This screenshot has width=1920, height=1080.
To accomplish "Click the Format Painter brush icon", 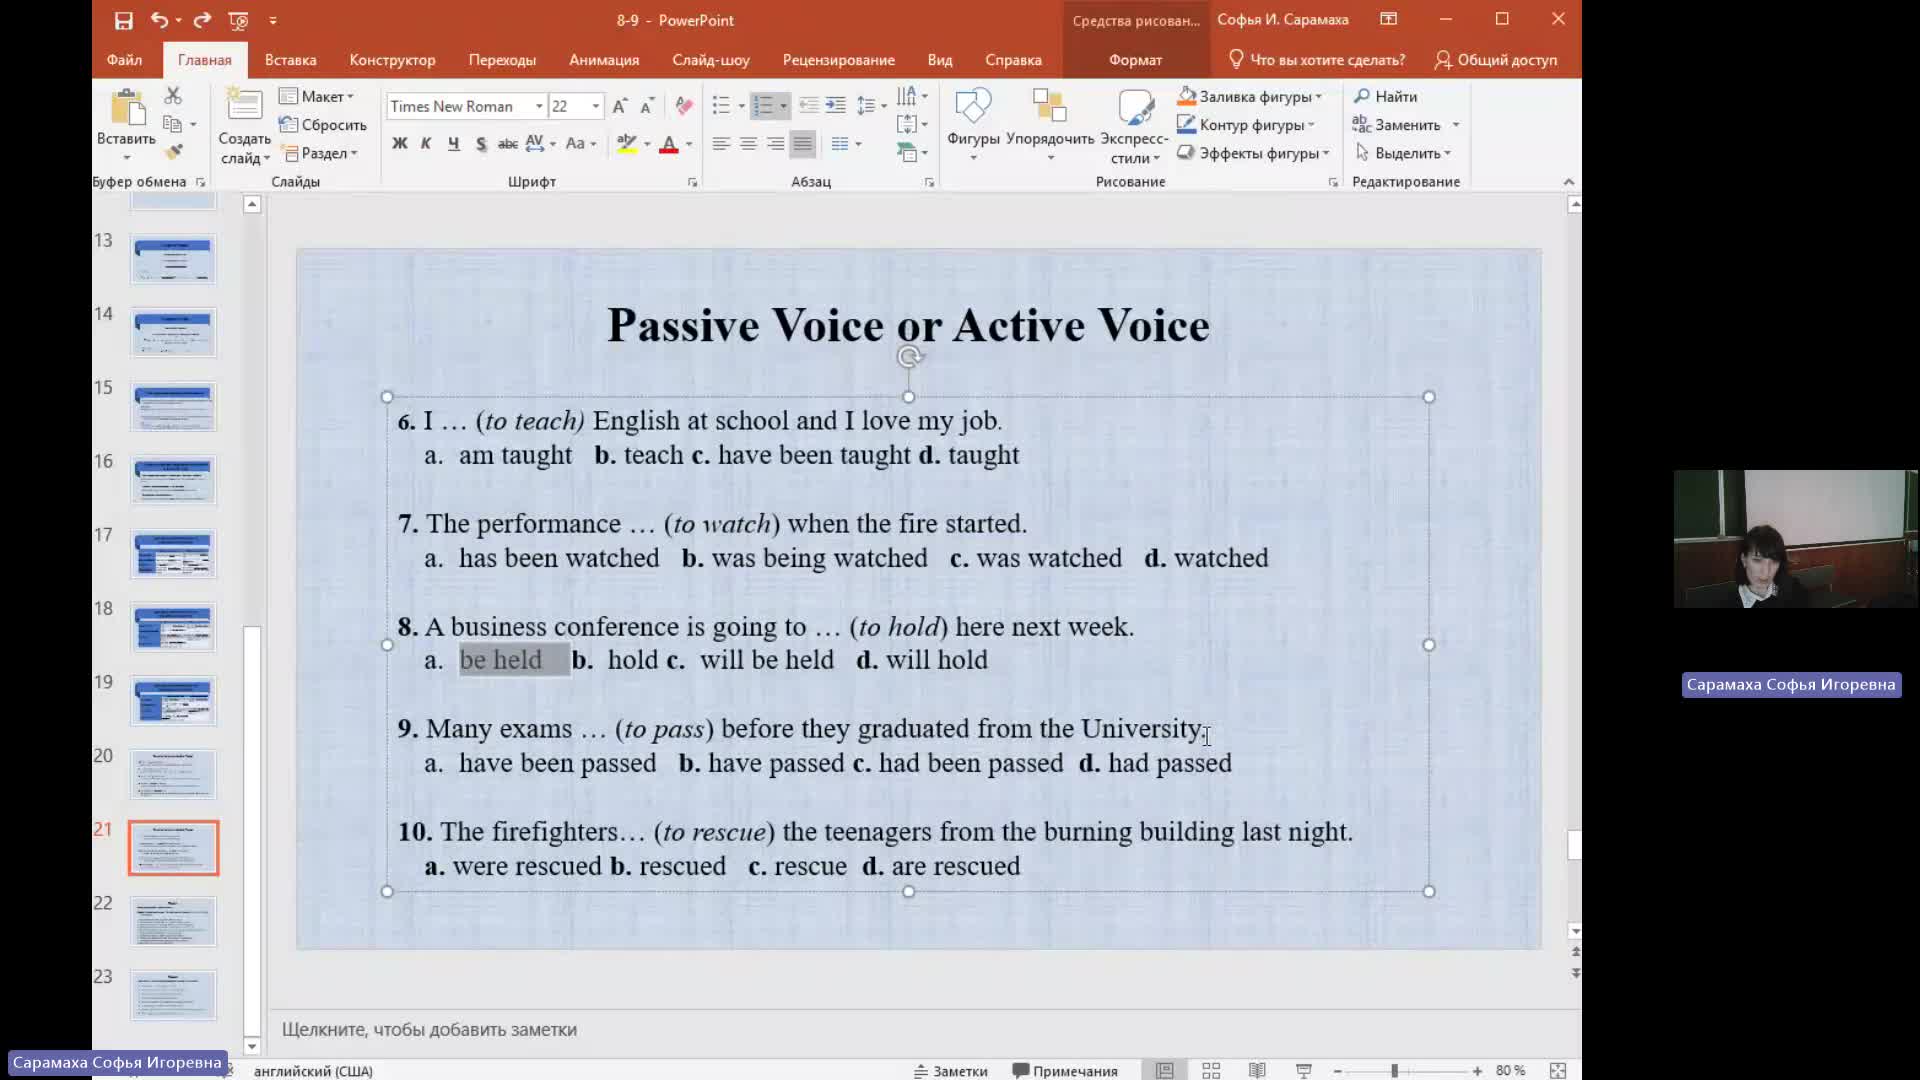I will tap(173, 152).
